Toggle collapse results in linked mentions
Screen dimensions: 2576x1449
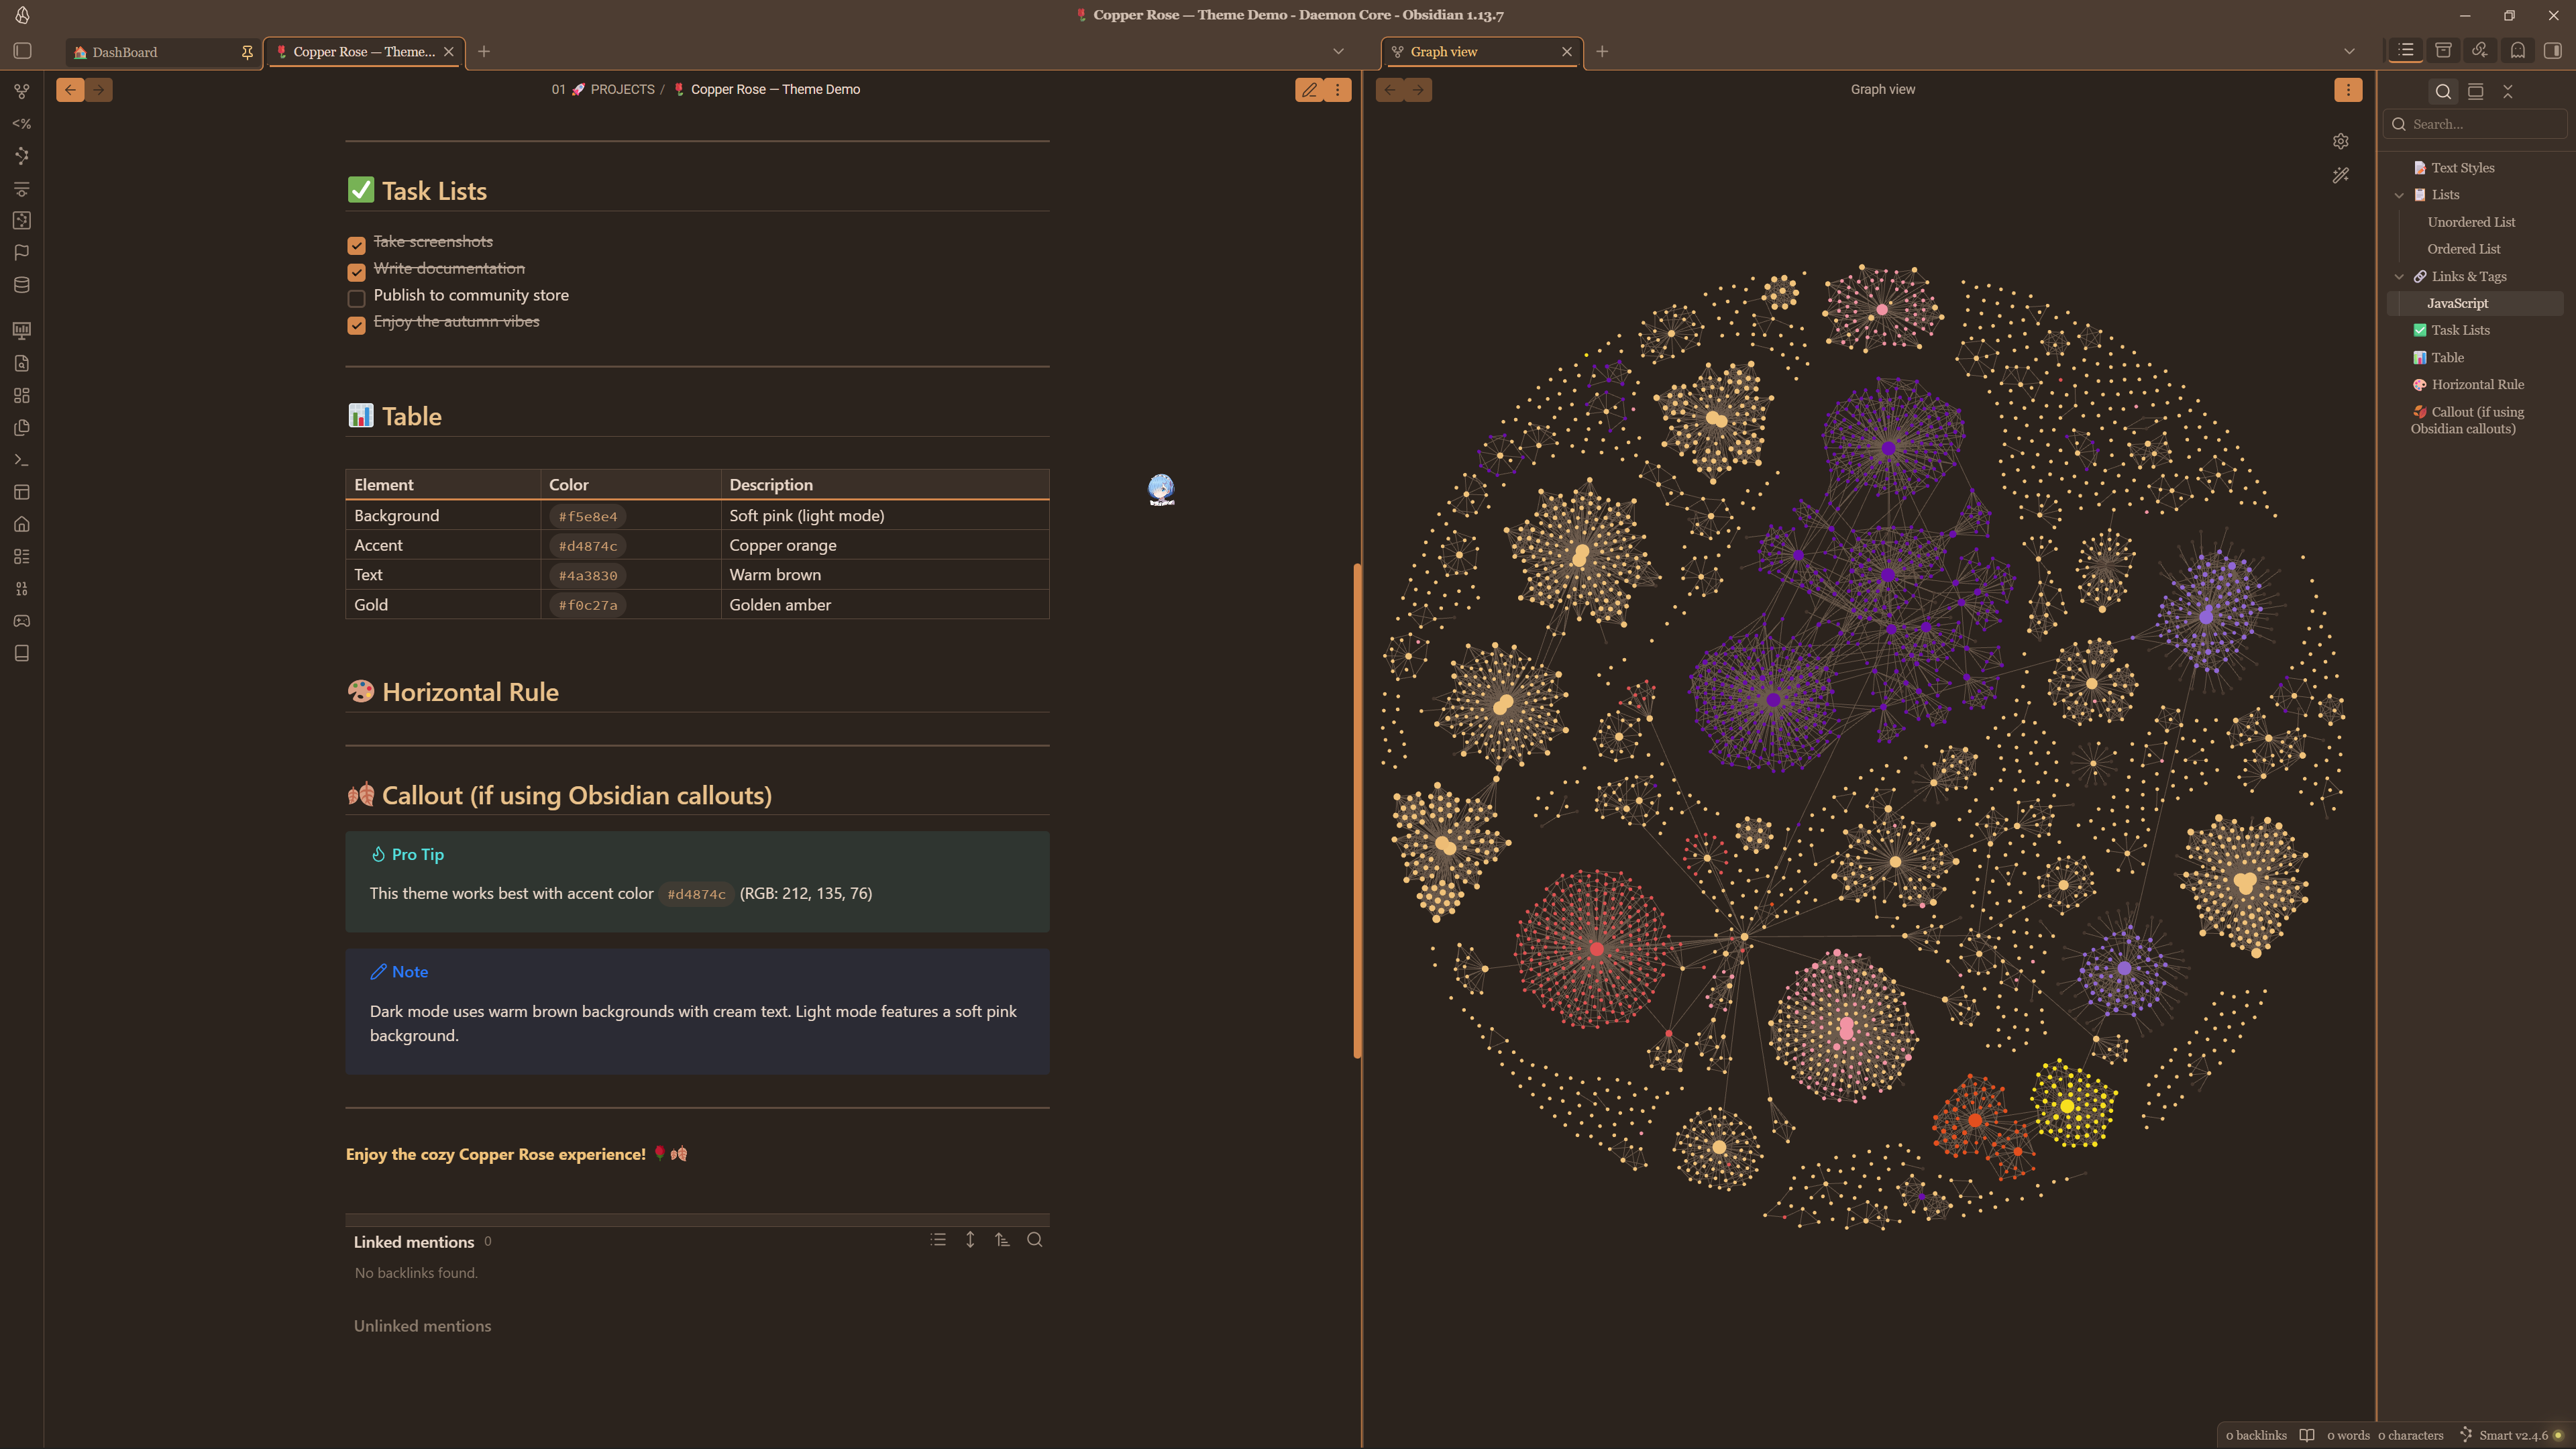click(x=938, y=1240)
